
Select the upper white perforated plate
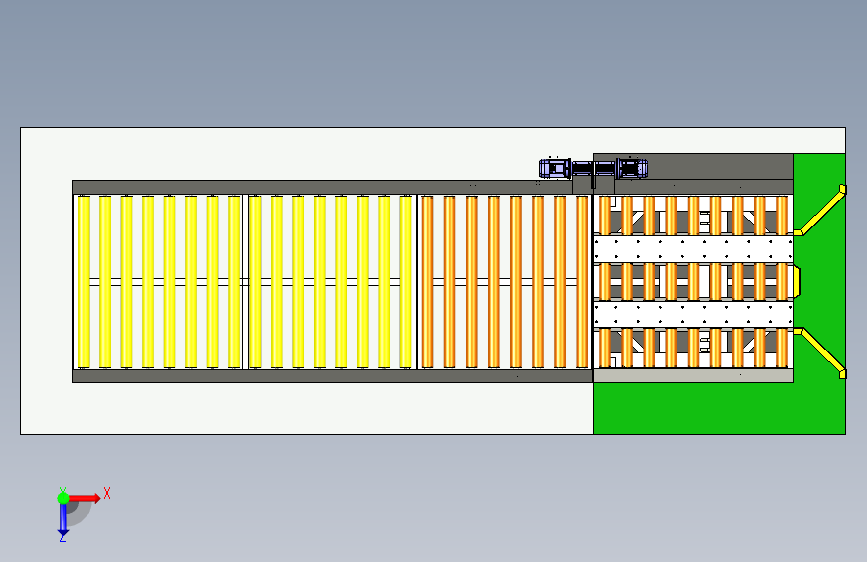(x=693, y=249)
